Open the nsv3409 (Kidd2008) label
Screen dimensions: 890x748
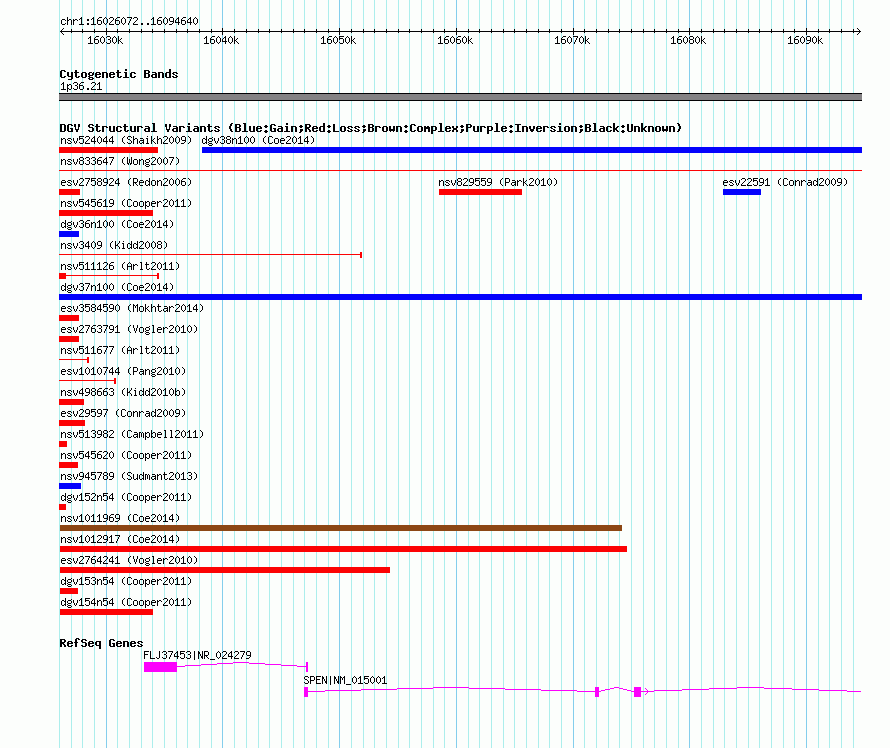(114, 245)
